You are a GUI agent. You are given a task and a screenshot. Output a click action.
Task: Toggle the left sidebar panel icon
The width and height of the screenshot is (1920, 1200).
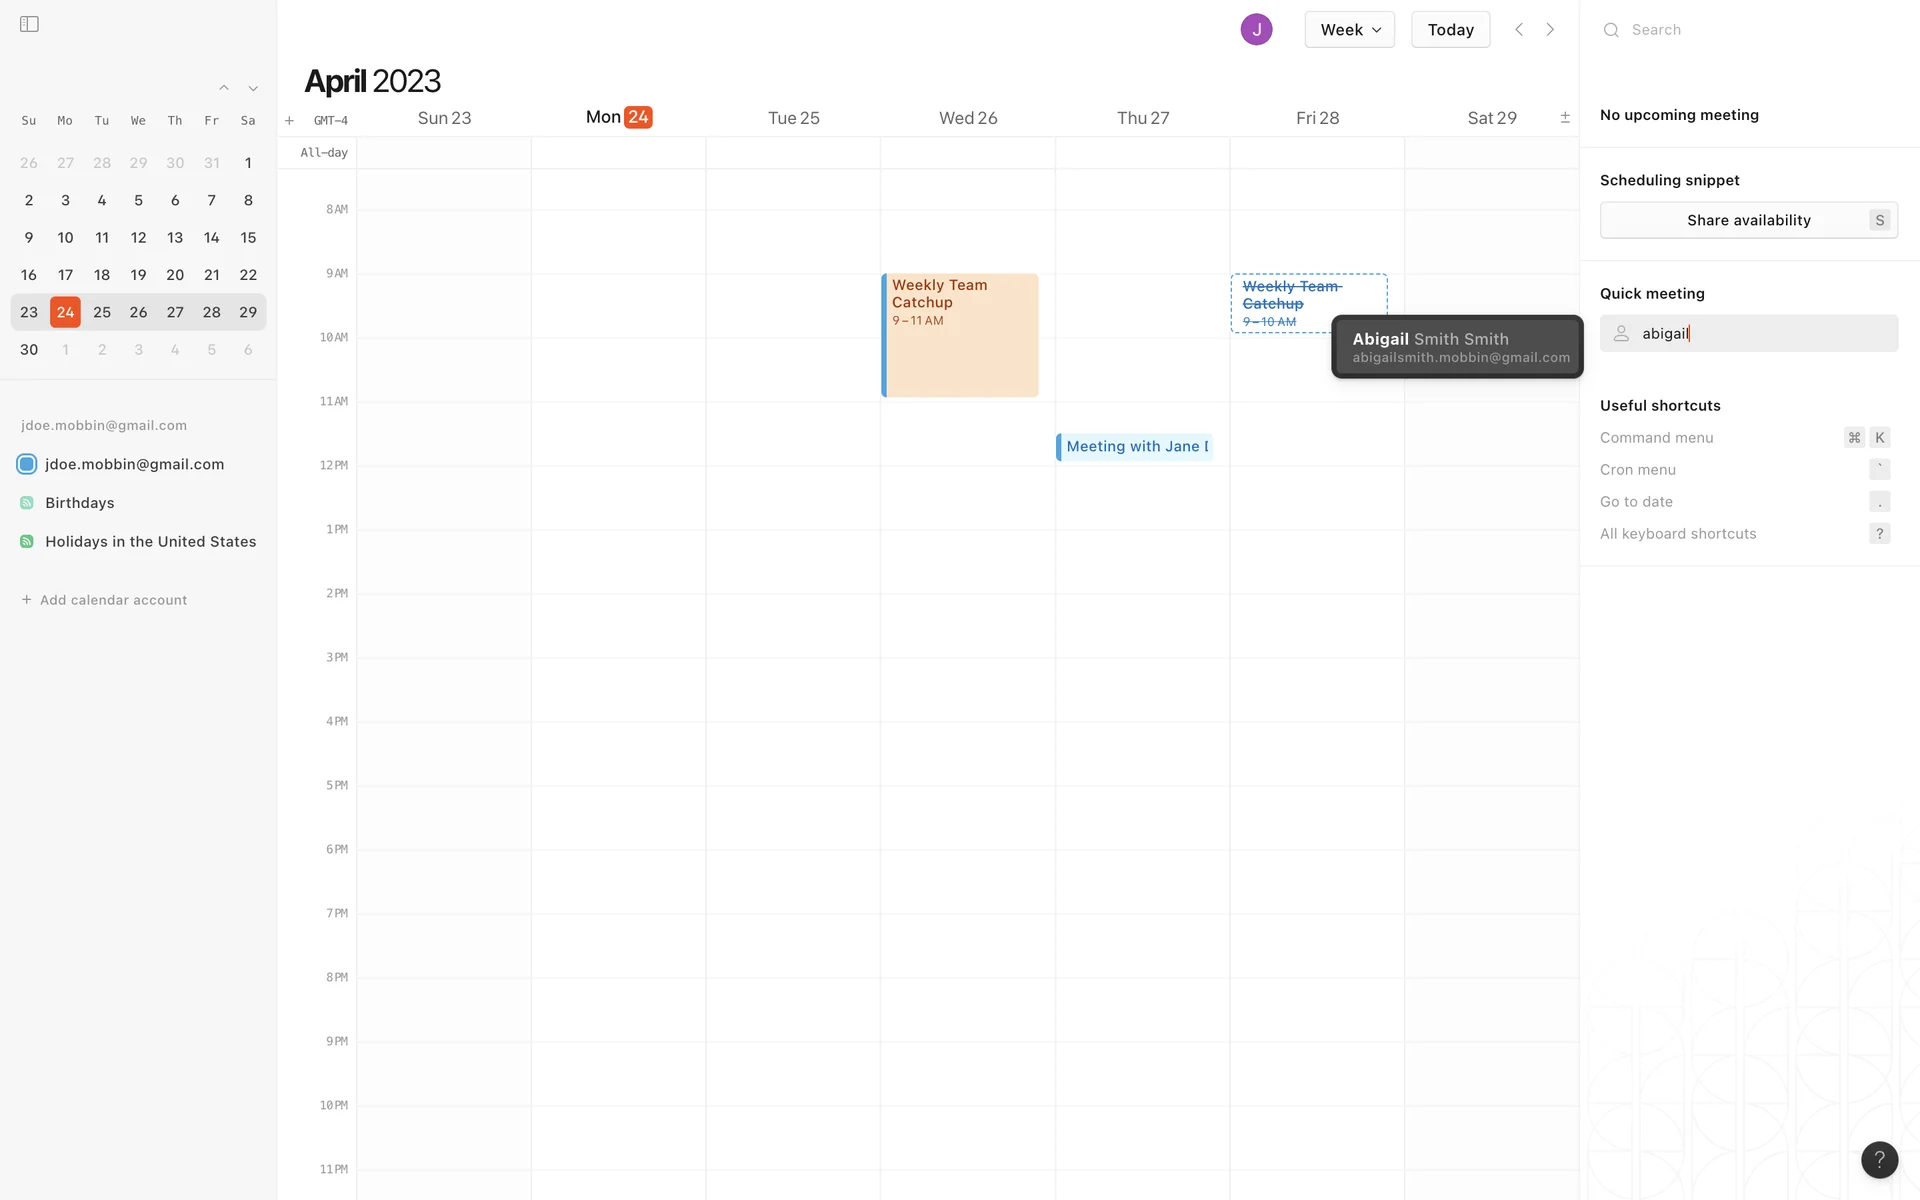click(29, 24)
